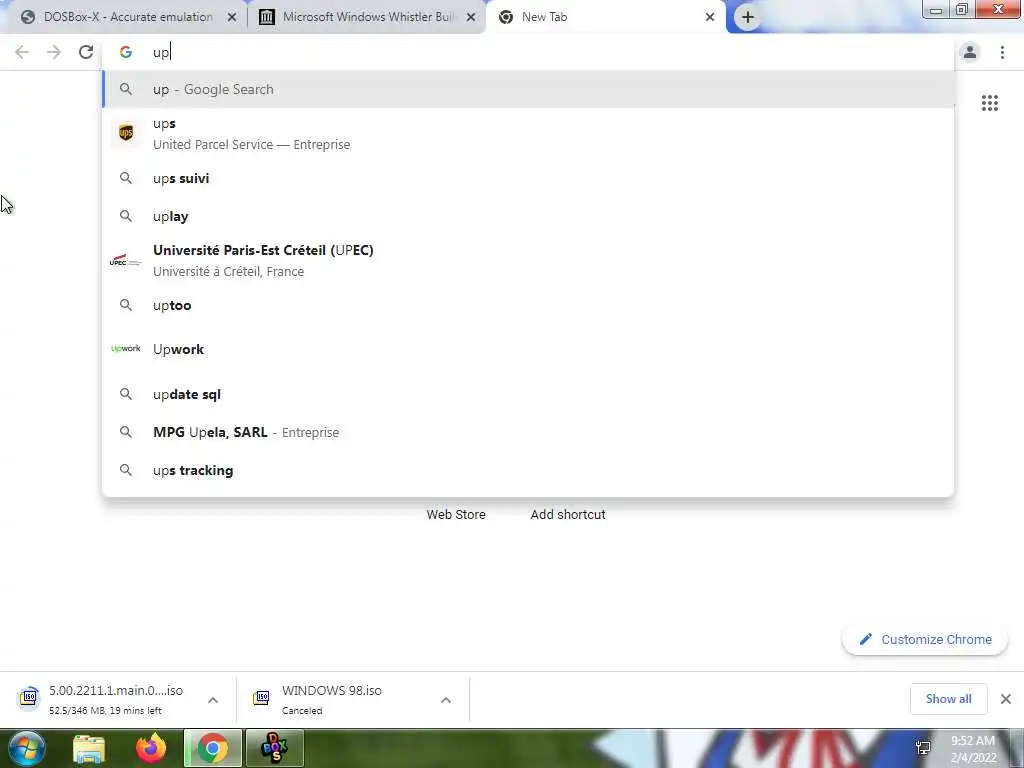The width and height of the screenshot is (1024, 768).
Task: Click the address bar containing 'up'
Action: pyautogui.click(x=529, y=52)
